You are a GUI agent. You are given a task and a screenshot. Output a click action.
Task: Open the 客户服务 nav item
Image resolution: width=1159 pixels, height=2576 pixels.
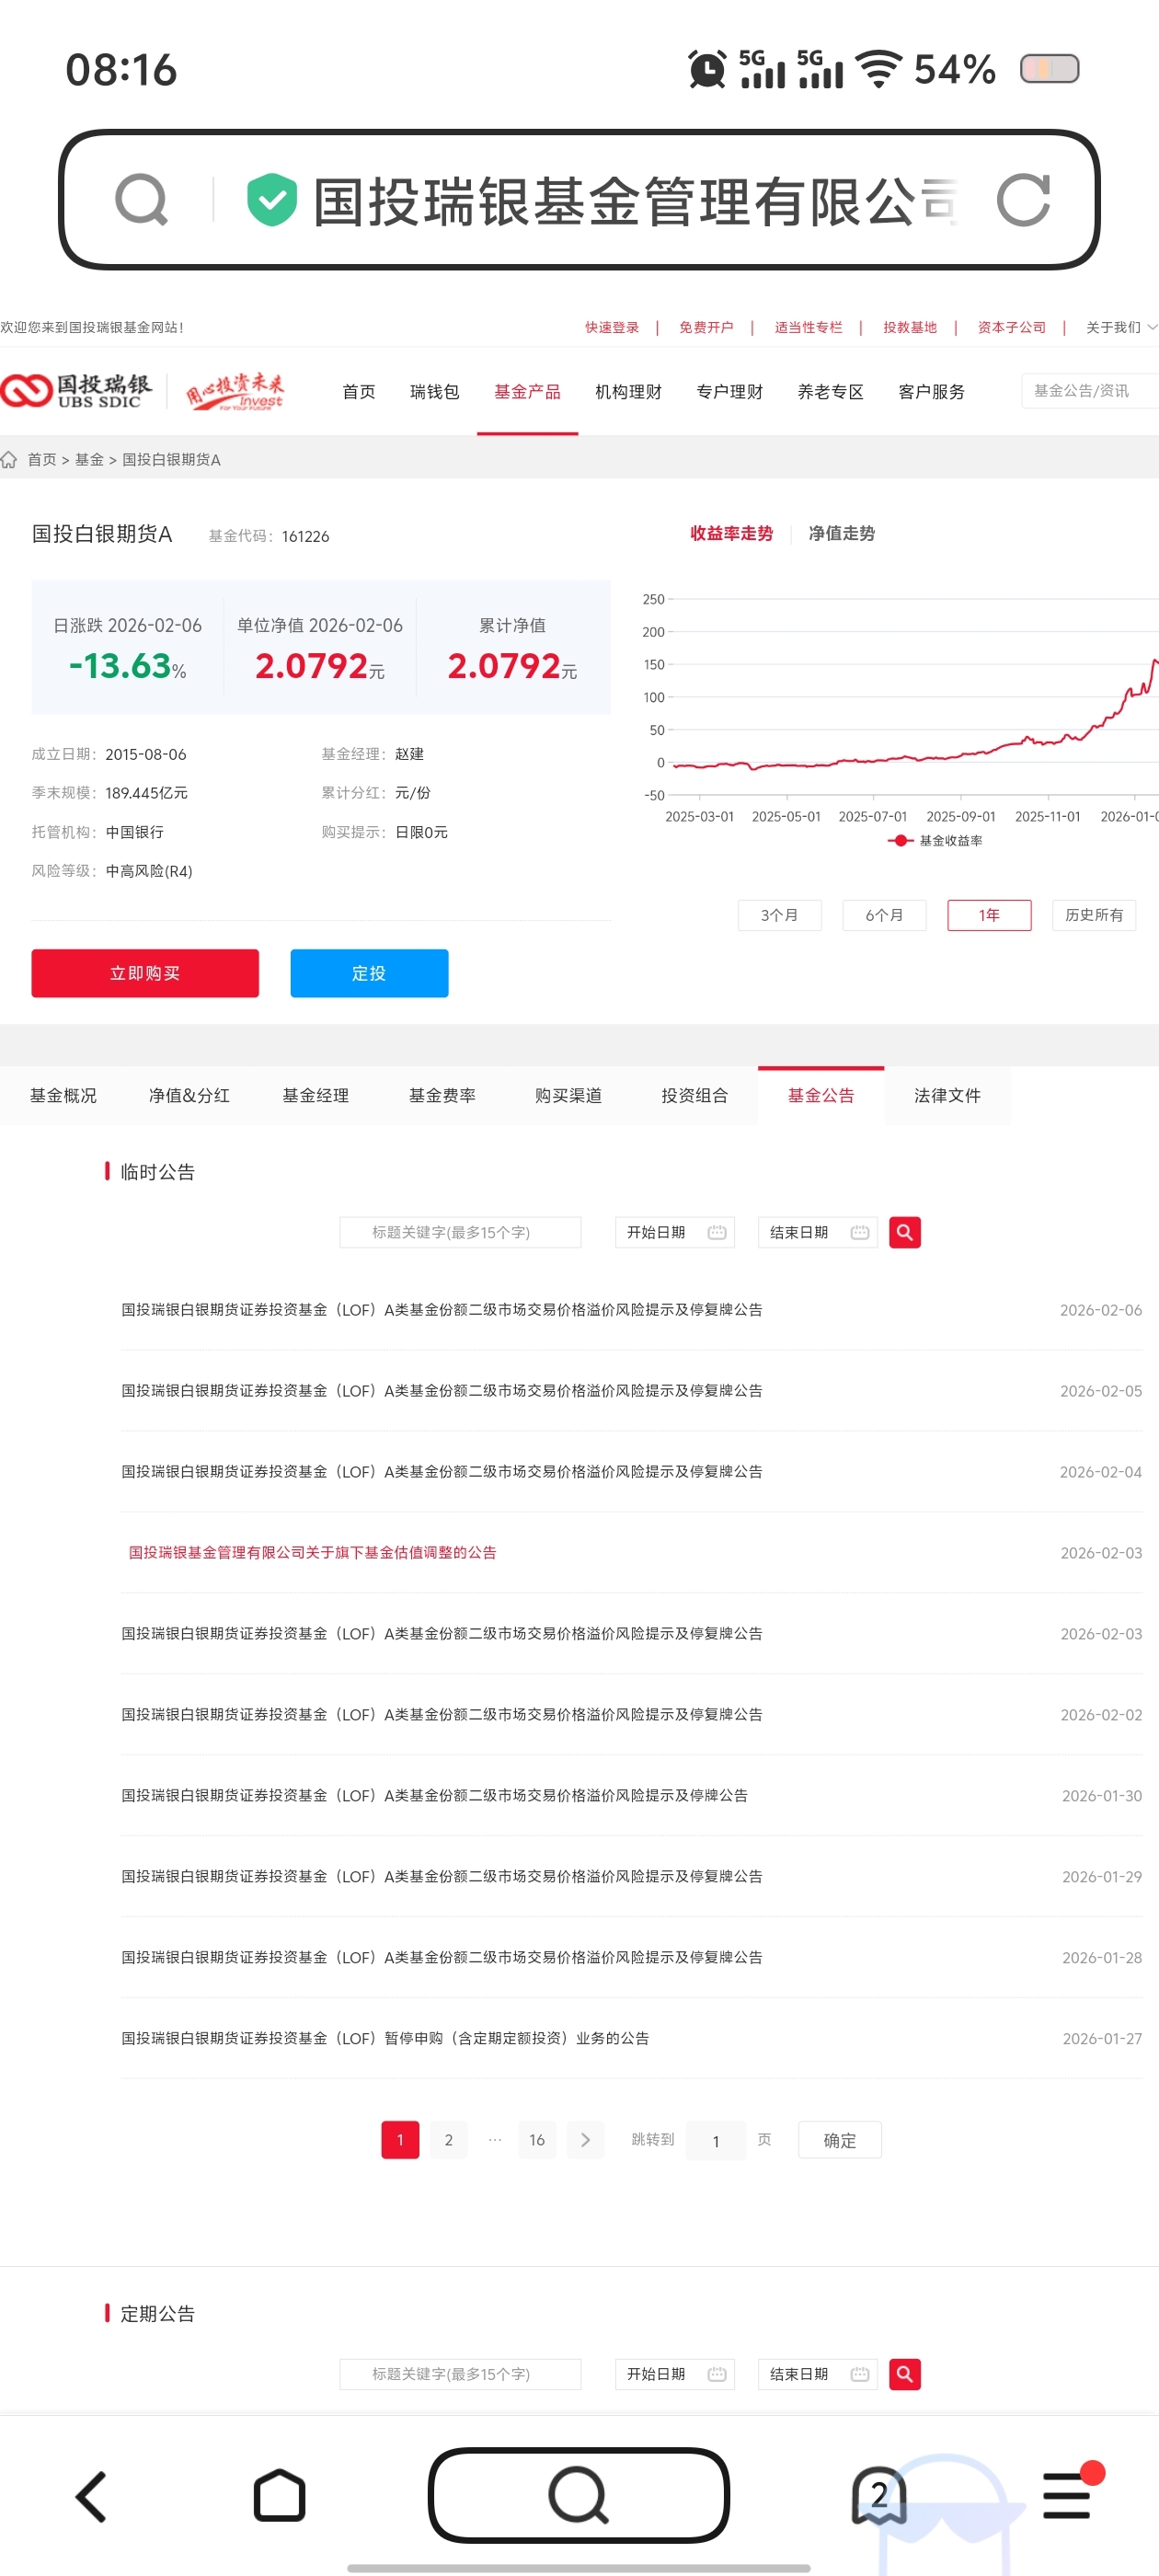(x=931, y=392)
